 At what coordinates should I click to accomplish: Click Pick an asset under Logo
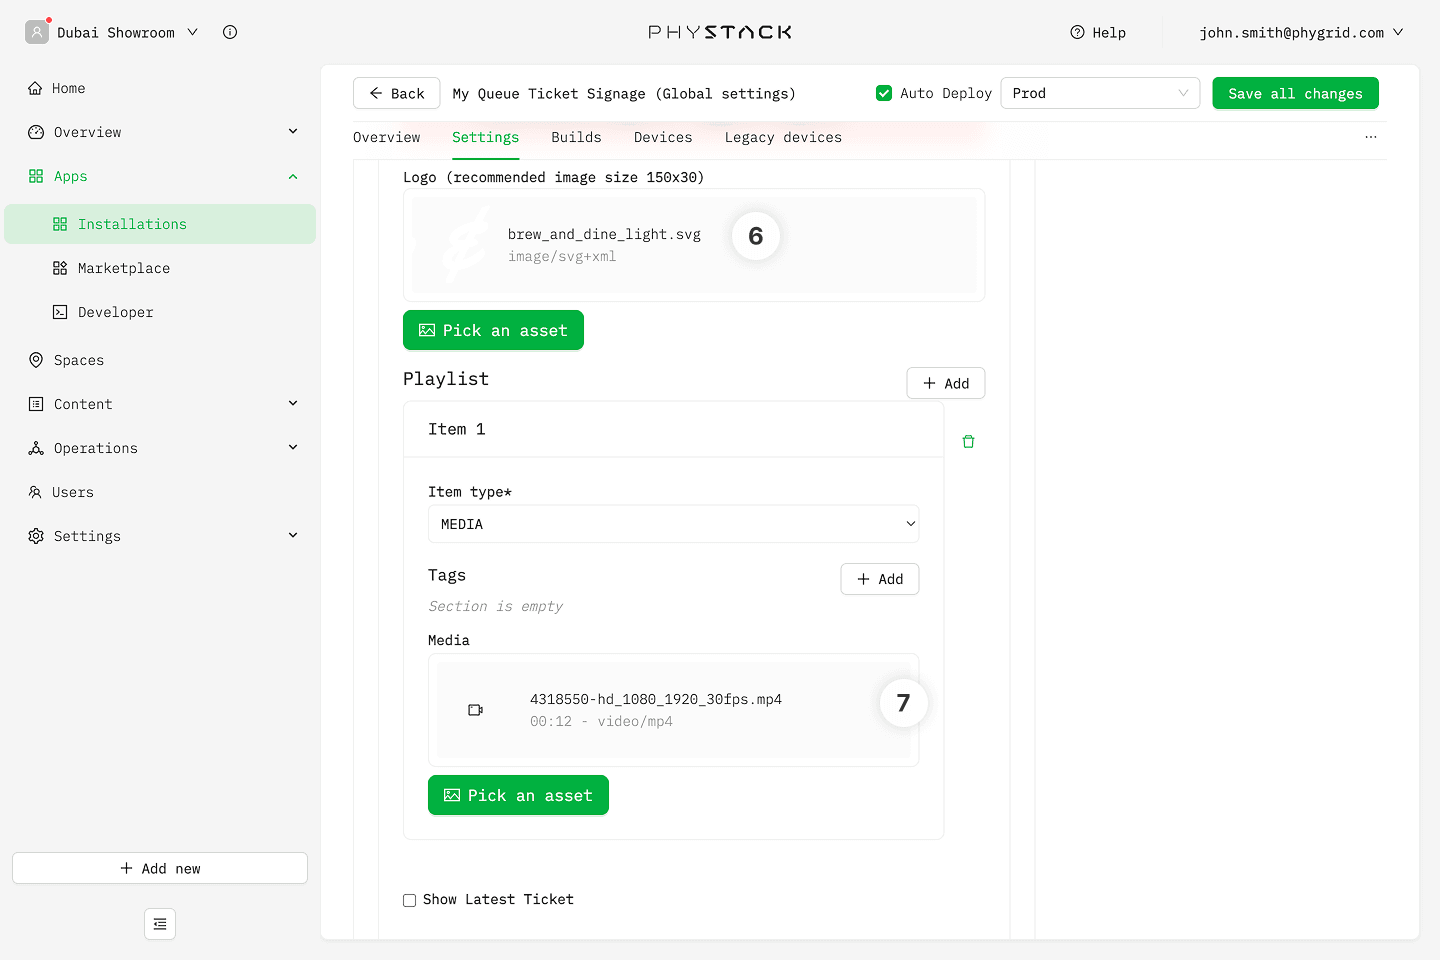493,330
